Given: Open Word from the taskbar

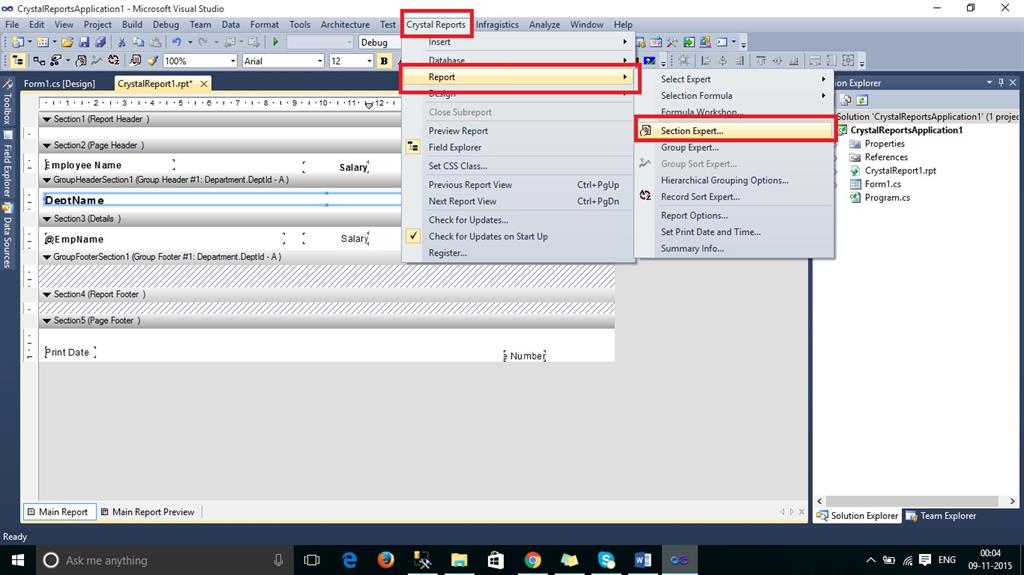Looking at the screenshot, I should [643, 560].
